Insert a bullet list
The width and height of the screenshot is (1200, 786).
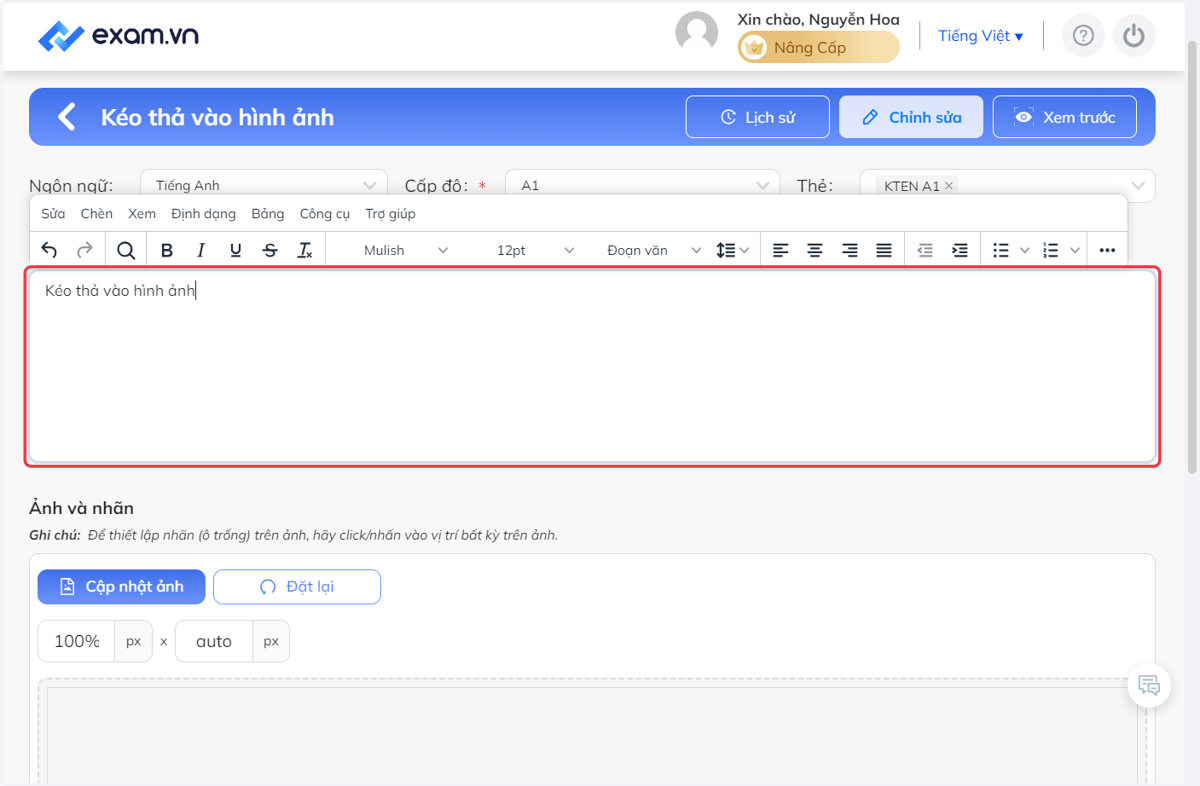pos(1001,250)
